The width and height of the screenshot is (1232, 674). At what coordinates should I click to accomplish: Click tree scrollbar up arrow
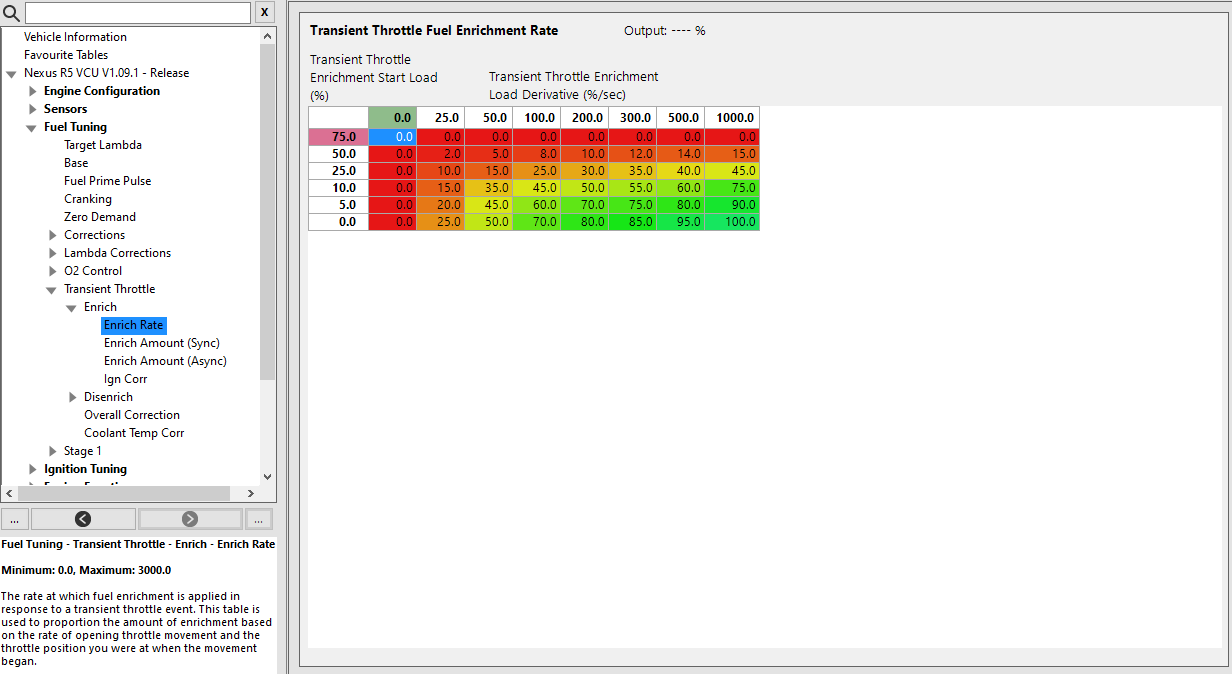267,36
